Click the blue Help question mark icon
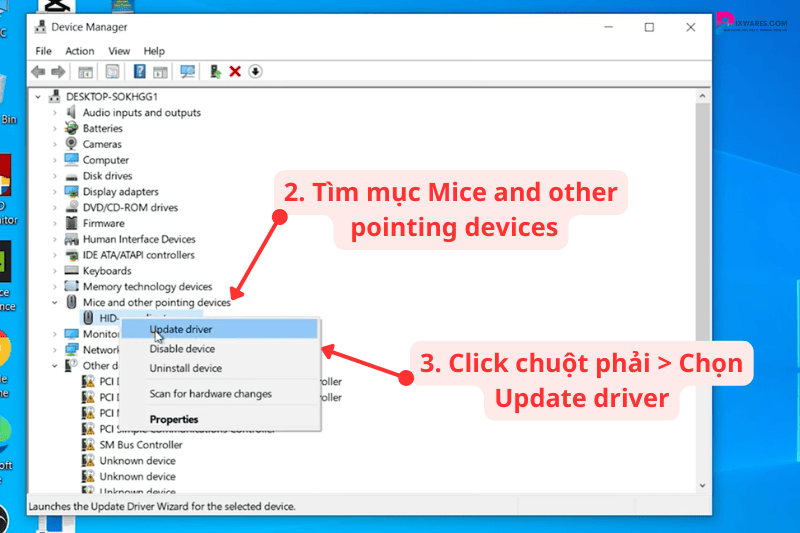 140,71
